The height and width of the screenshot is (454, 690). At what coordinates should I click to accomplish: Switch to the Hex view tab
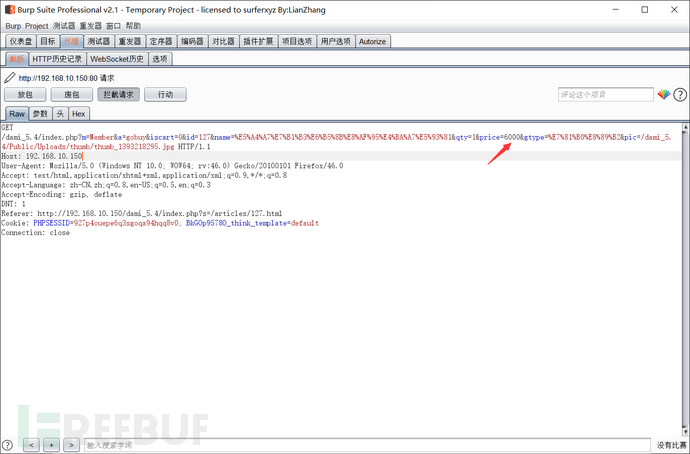pos(79,114)
